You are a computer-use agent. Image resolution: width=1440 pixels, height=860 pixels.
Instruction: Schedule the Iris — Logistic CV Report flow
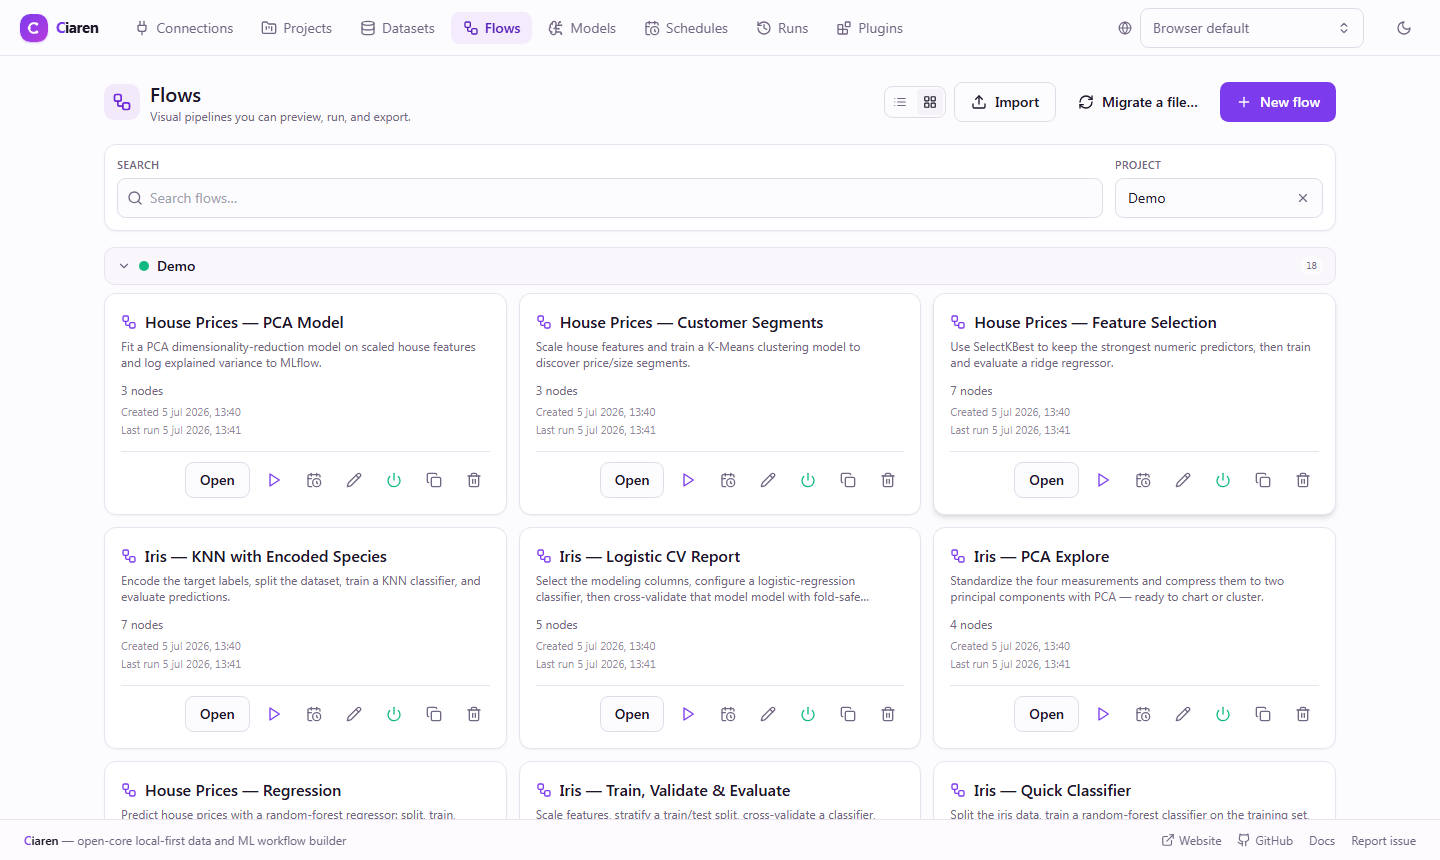click(x=728, y=714)
